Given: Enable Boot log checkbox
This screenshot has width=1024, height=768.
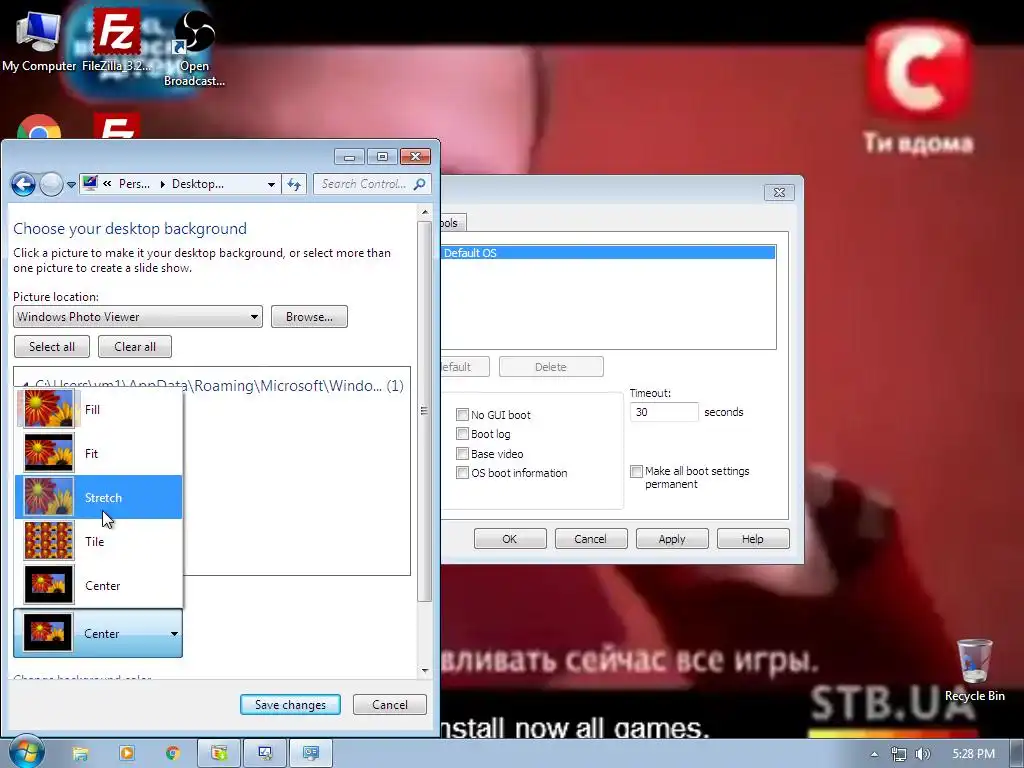Looking at the screenshot, I should tap(462, 434).
